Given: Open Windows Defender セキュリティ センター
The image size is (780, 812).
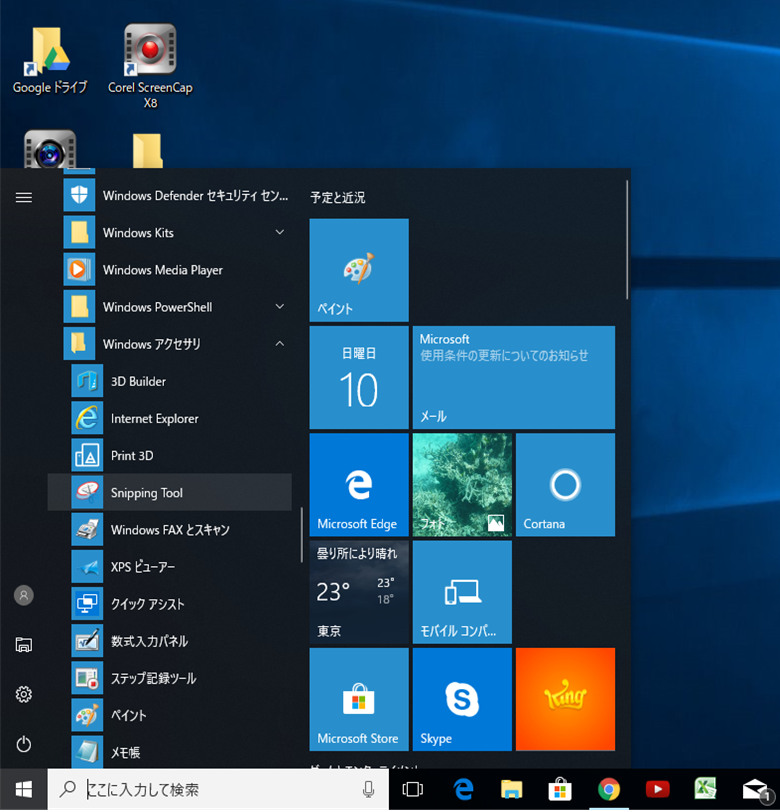Looking at the screenshot, I should [x=170, y=195].
